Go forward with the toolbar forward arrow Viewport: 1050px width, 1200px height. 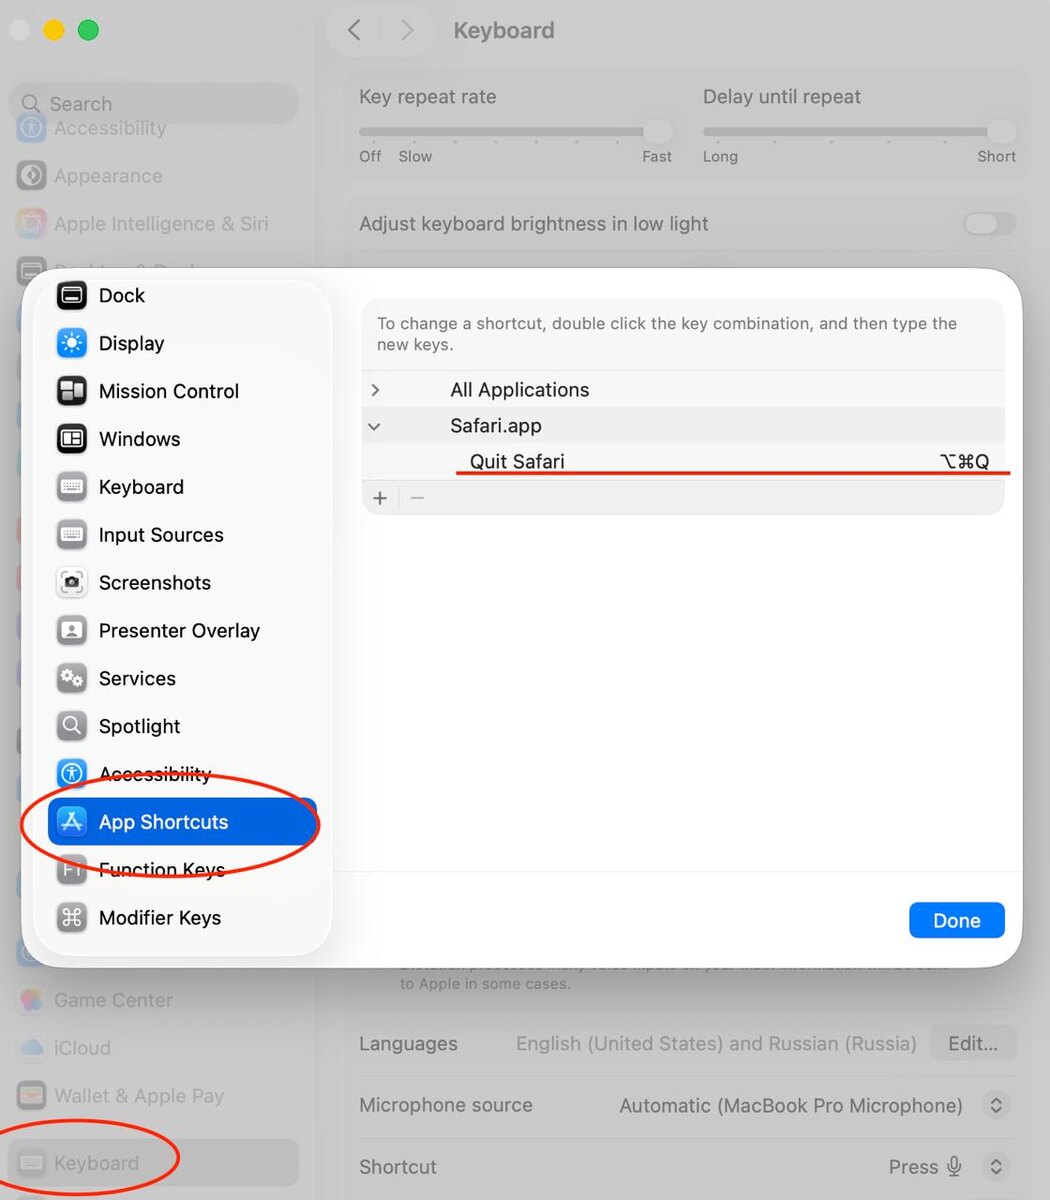[406, 31]
